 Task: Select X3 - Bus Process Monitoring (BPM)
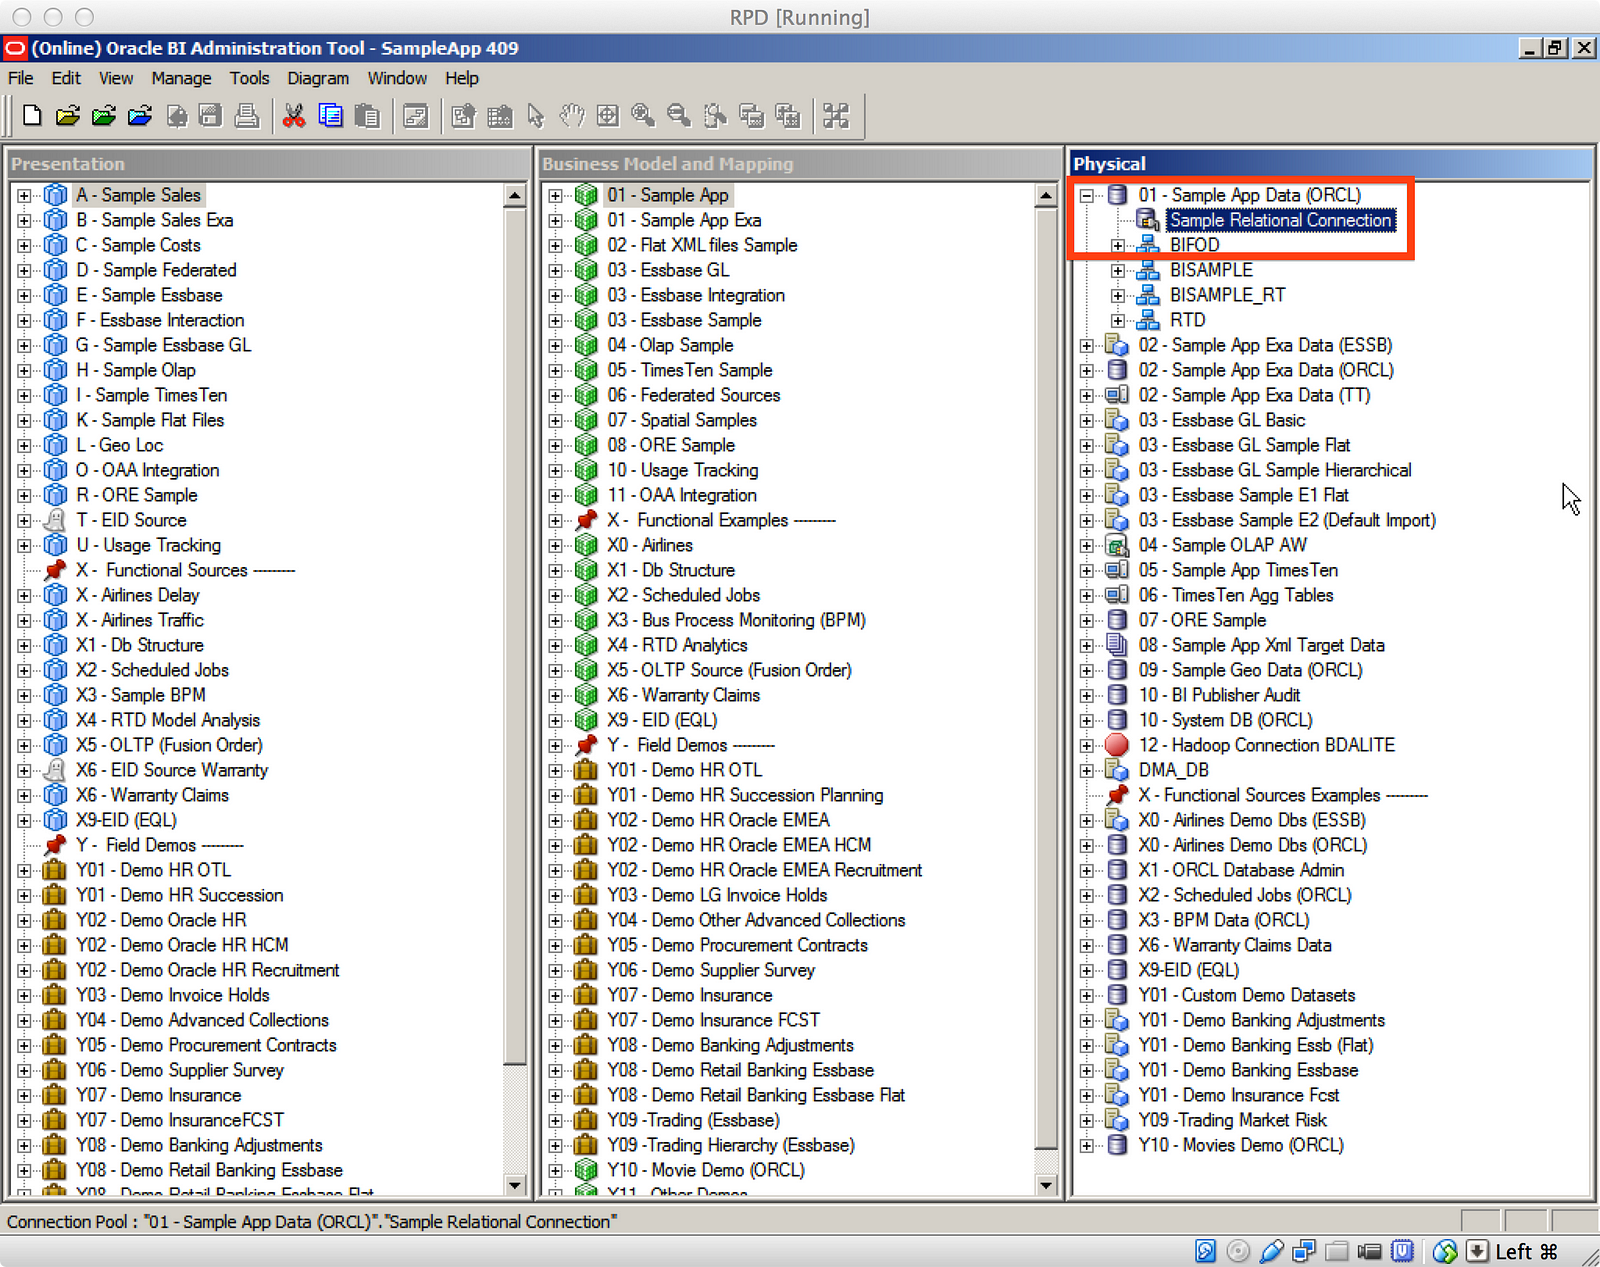click(x=737, y=620)
